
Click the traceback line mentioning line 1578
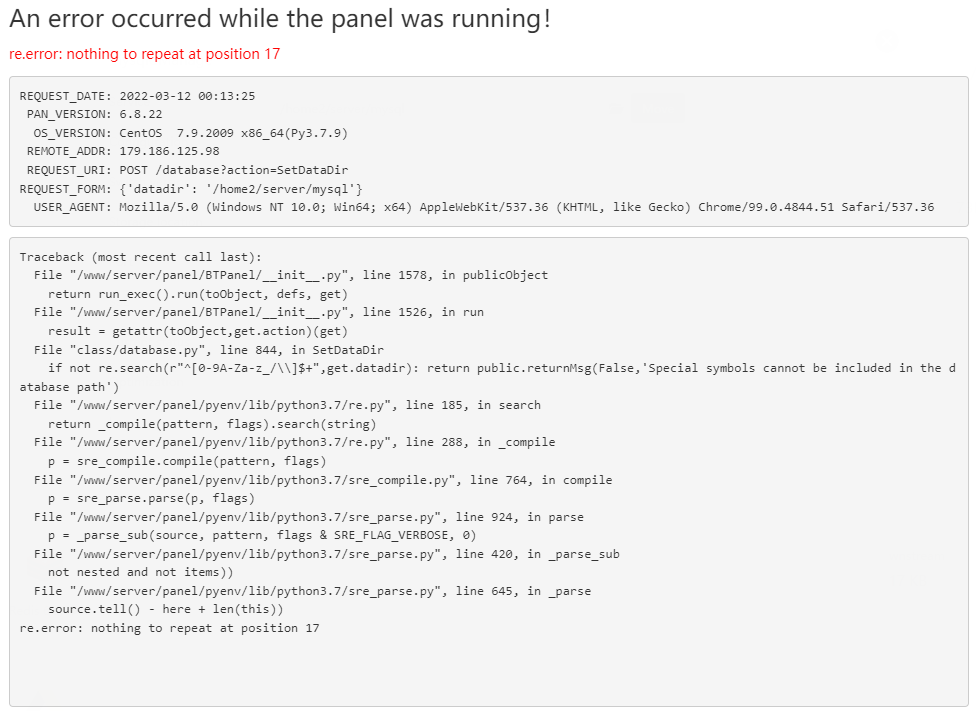[290, 275]
